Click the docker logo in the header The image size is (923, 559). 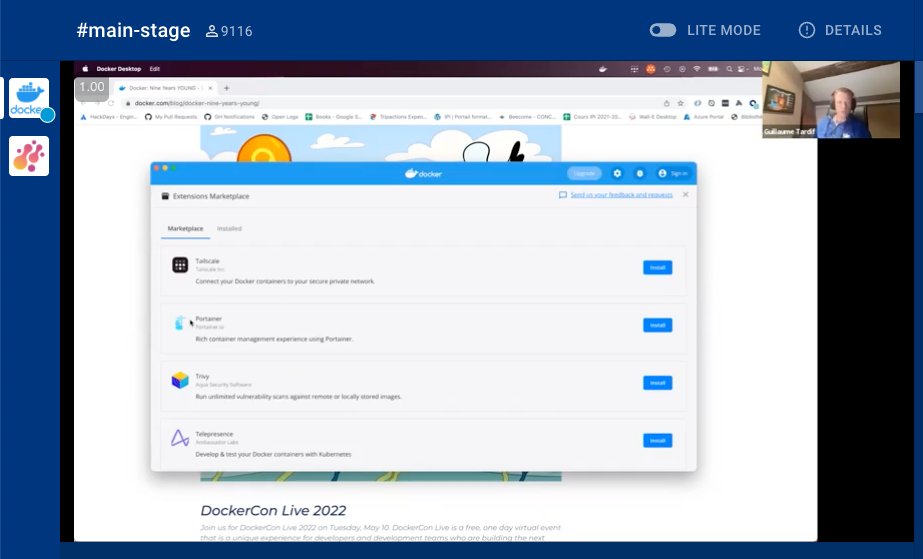(x=423, y=173)
